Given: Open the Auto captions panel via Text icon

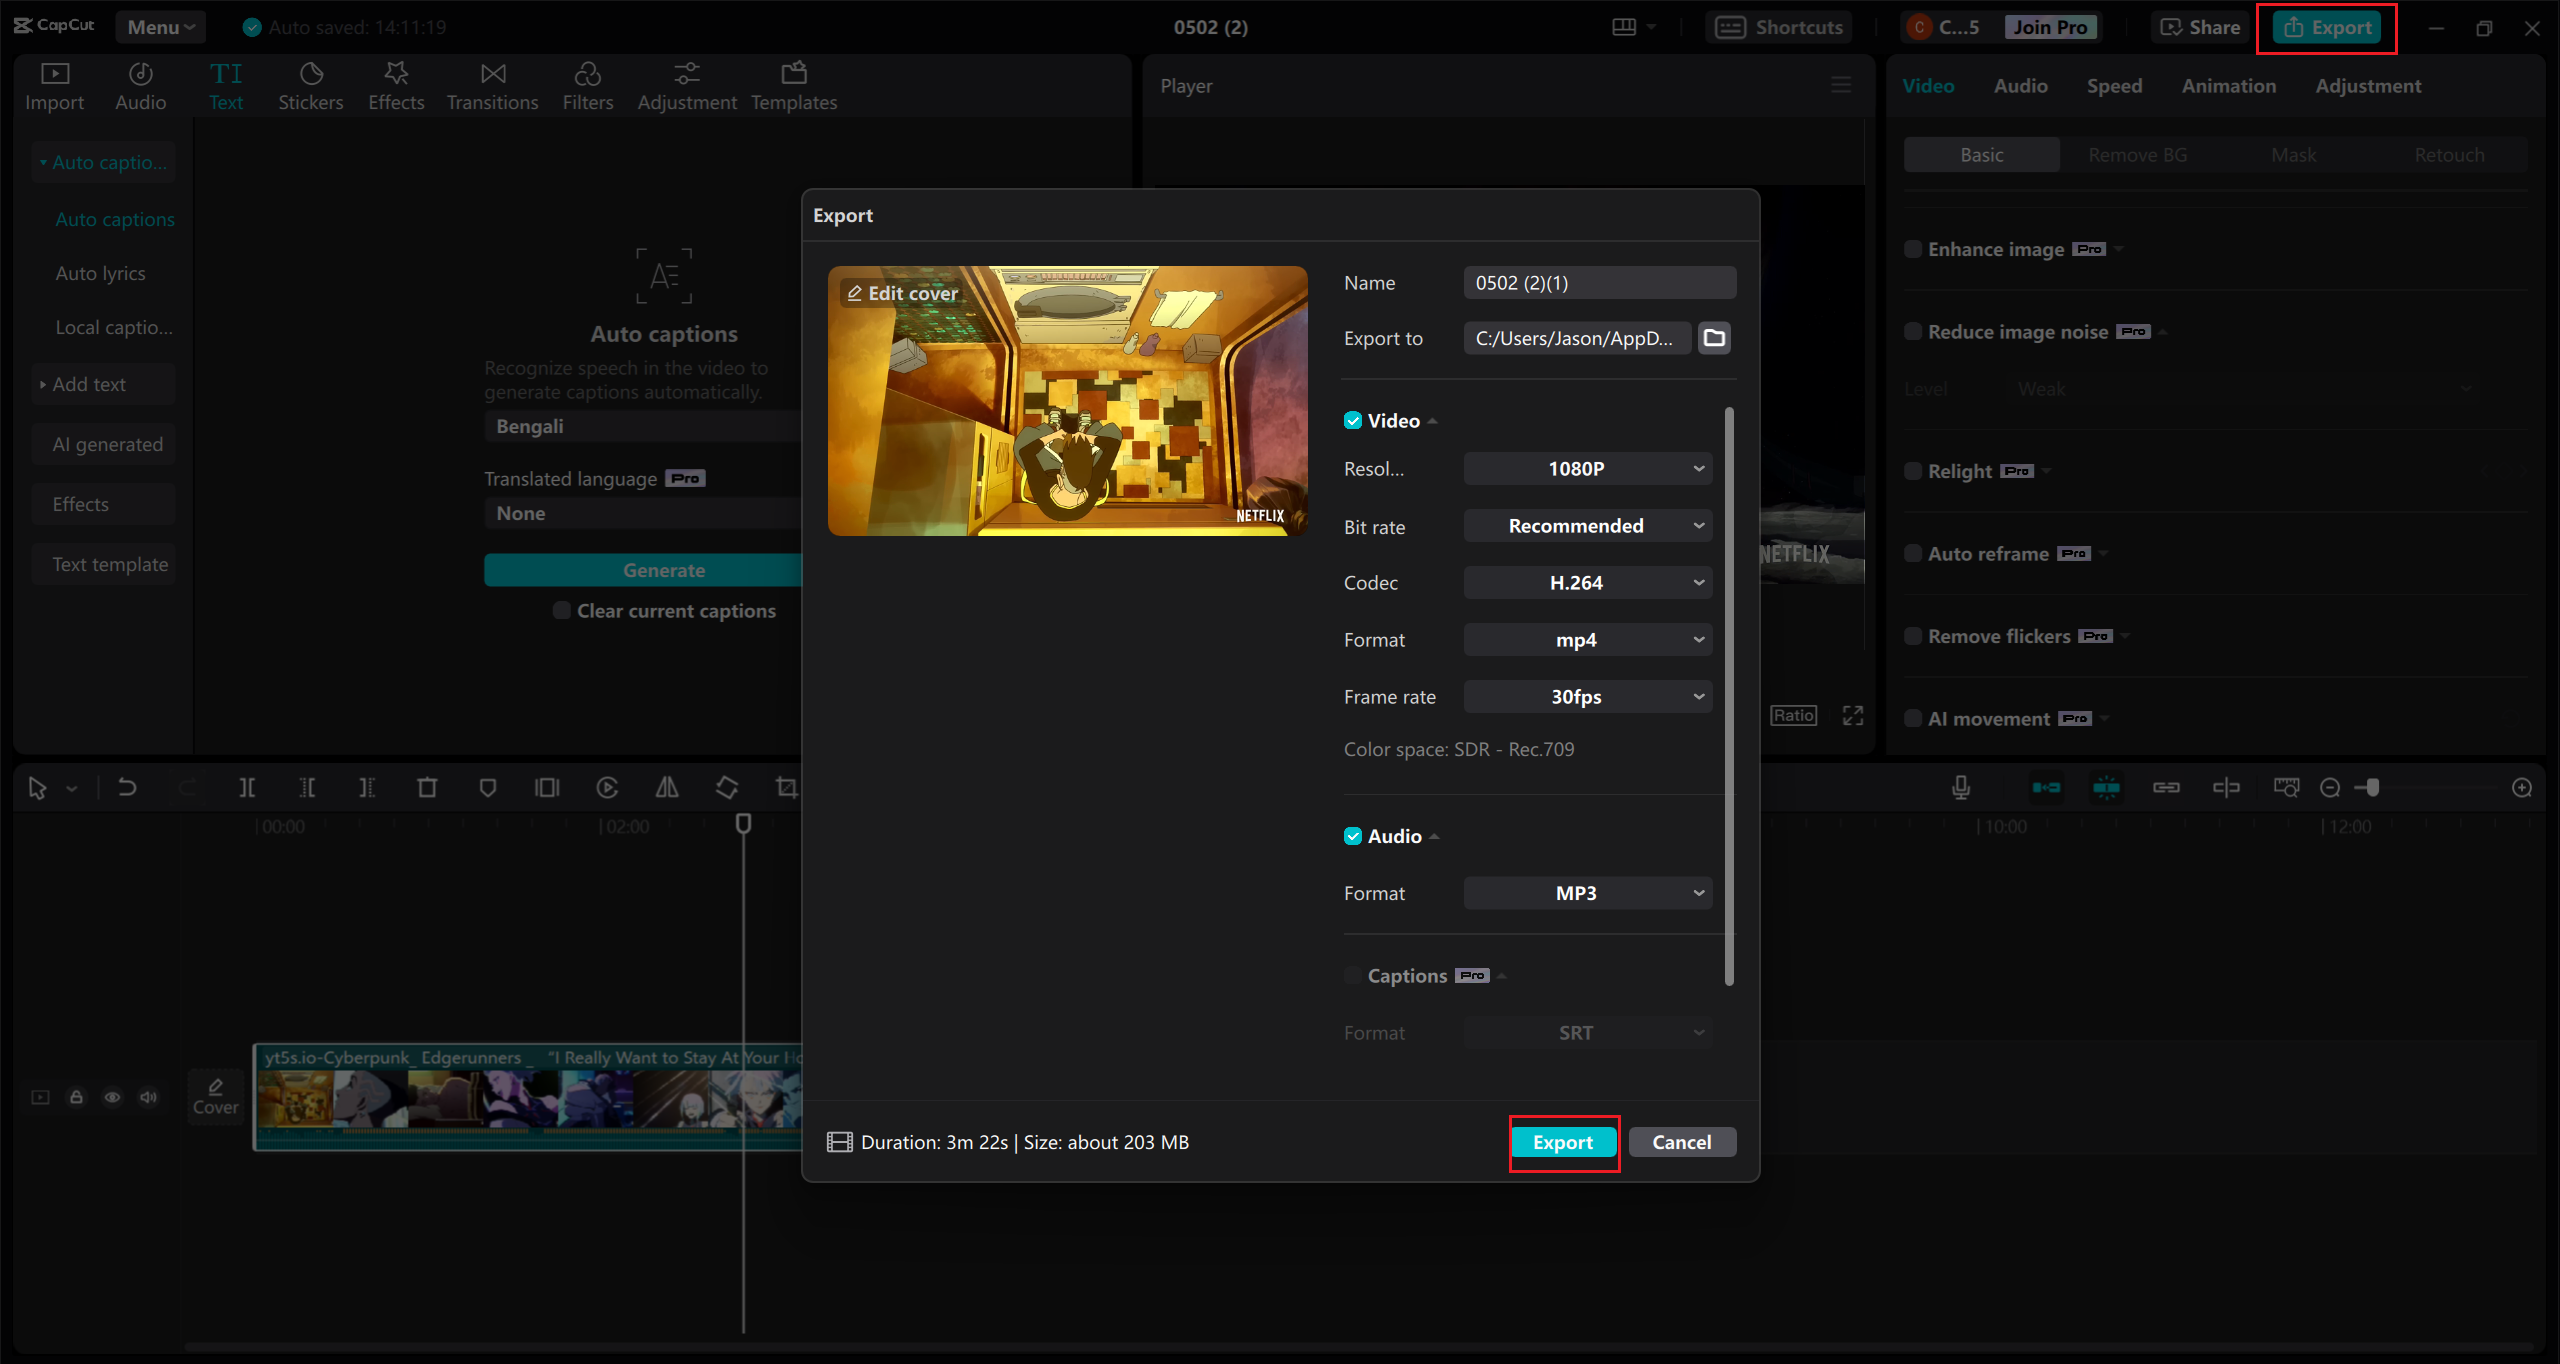Looking at the screenshot, I should point(227,84).
